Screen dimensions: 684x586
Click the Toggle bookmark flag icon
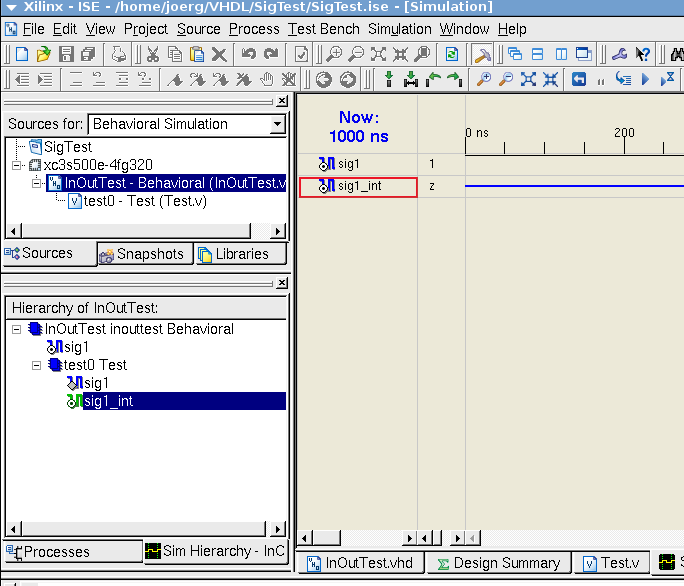pos(175,79)
